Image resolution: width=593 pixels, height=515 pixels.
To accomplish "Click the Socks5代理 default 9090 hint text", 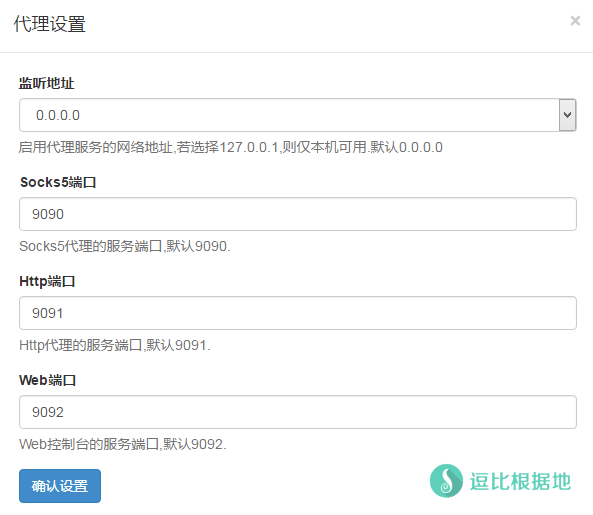I will (x=124, y=246).
